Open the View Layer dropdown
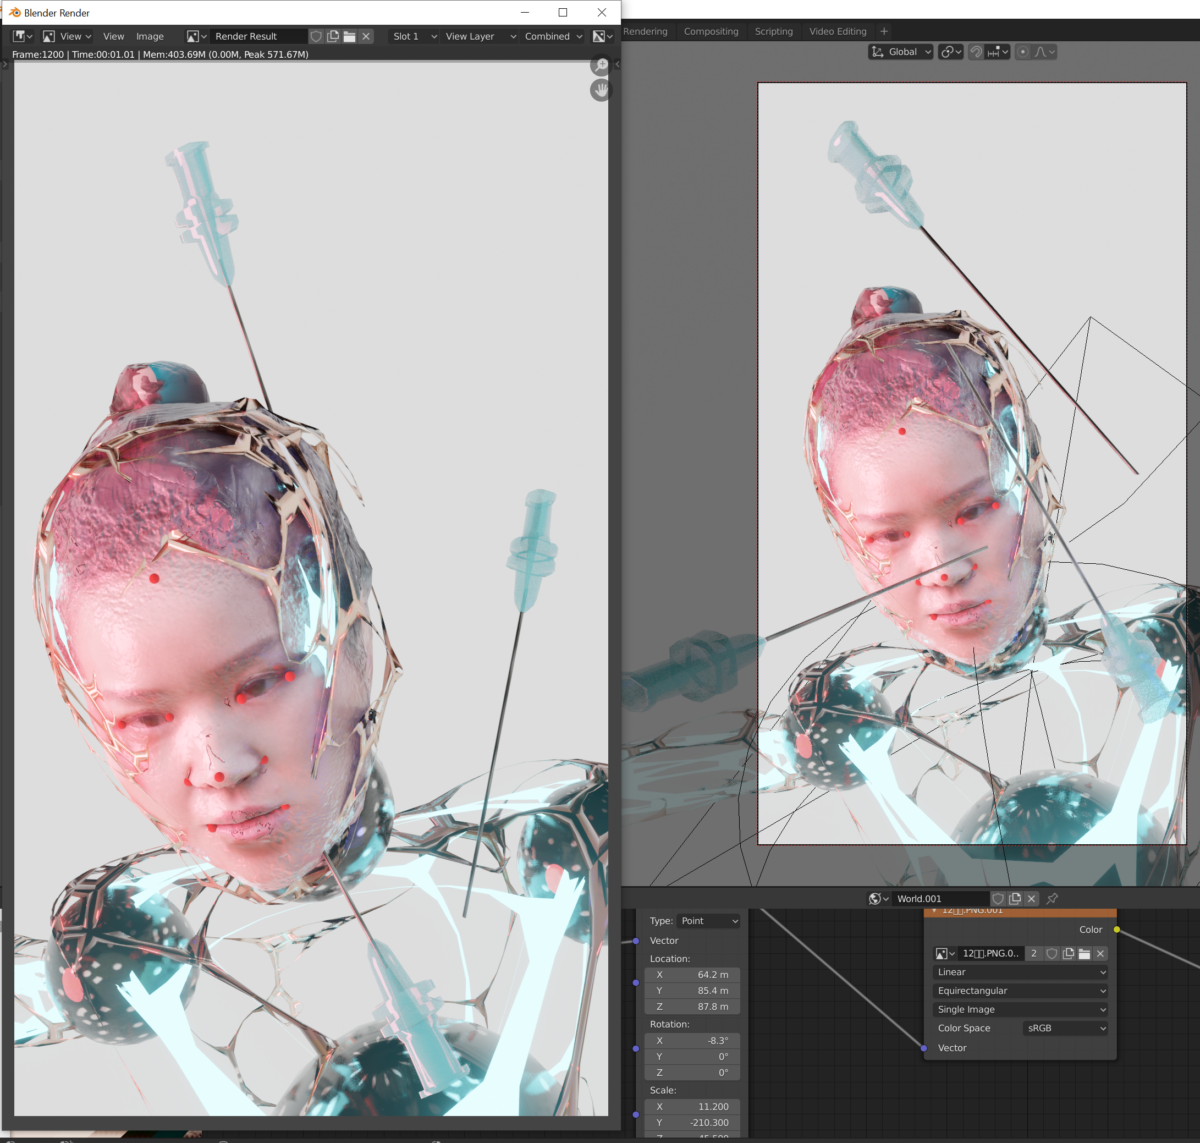Screen dimensions: 1200x1143 click(480, 36)
